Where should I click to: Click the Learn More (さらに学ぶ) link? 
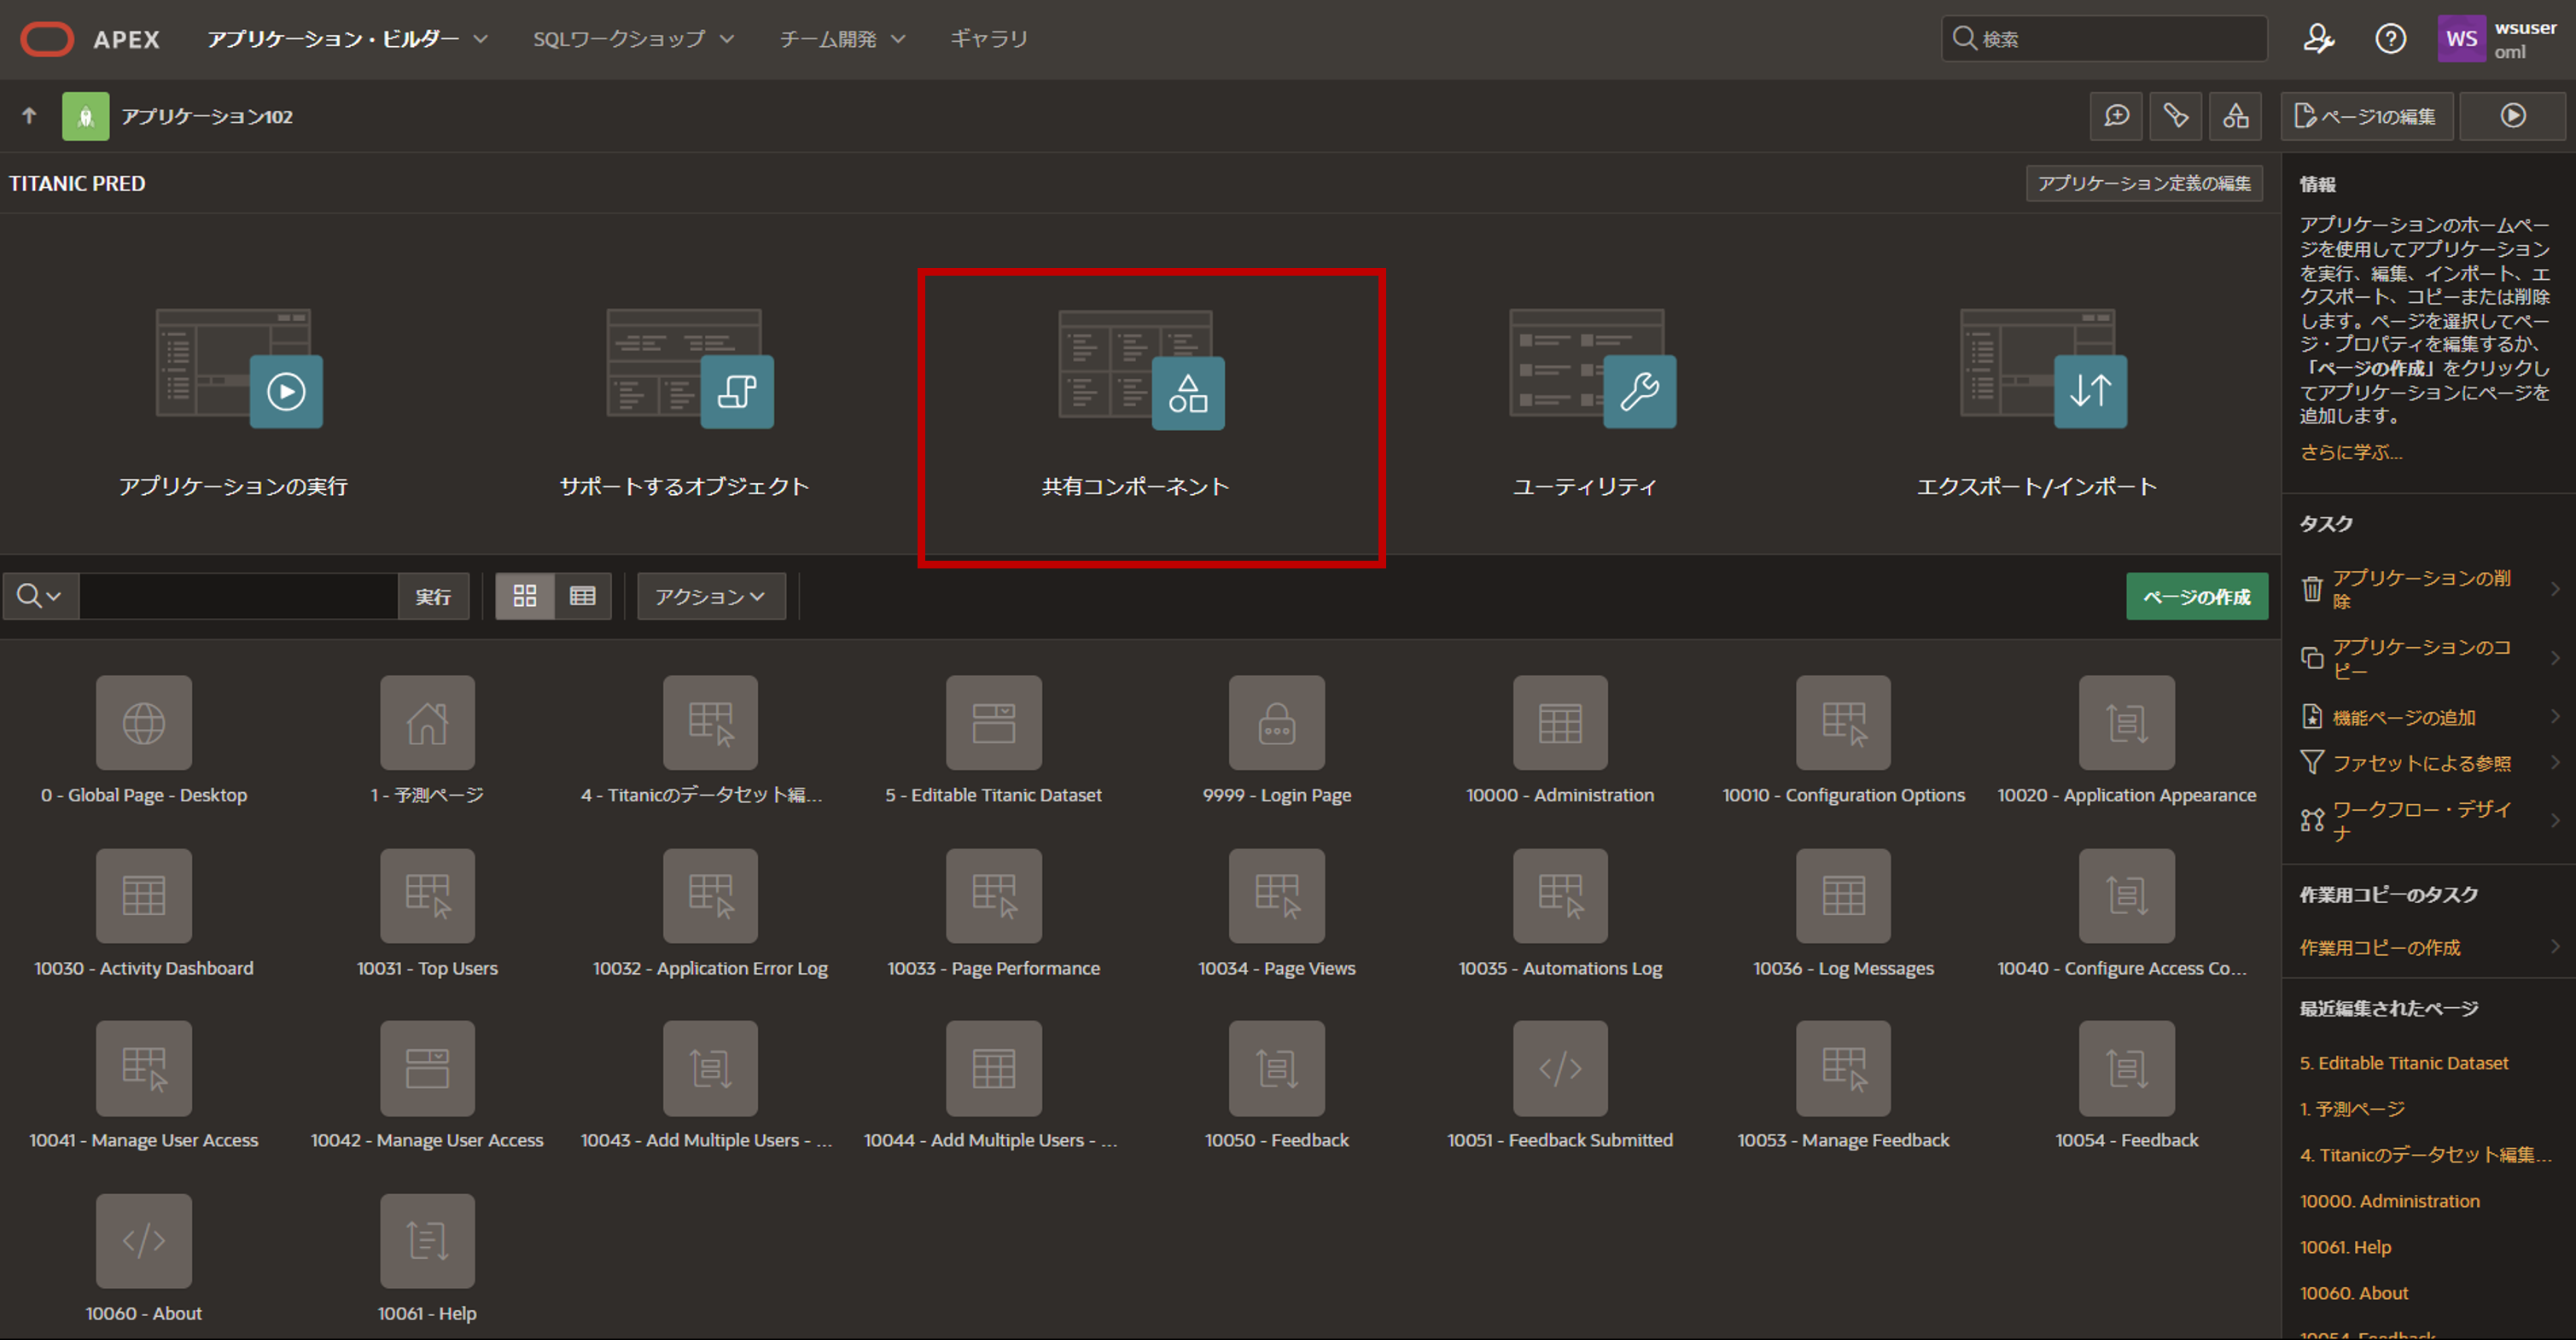2349,453
